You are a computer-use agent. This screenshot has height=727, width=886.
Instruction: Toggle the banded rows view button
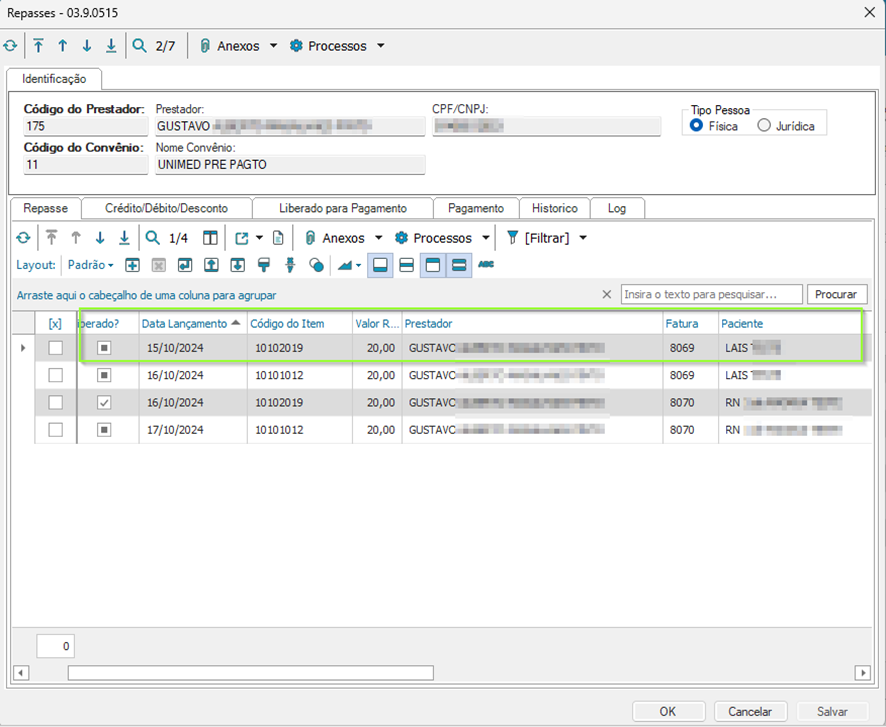pyautogui.click(x=459, y=265)
